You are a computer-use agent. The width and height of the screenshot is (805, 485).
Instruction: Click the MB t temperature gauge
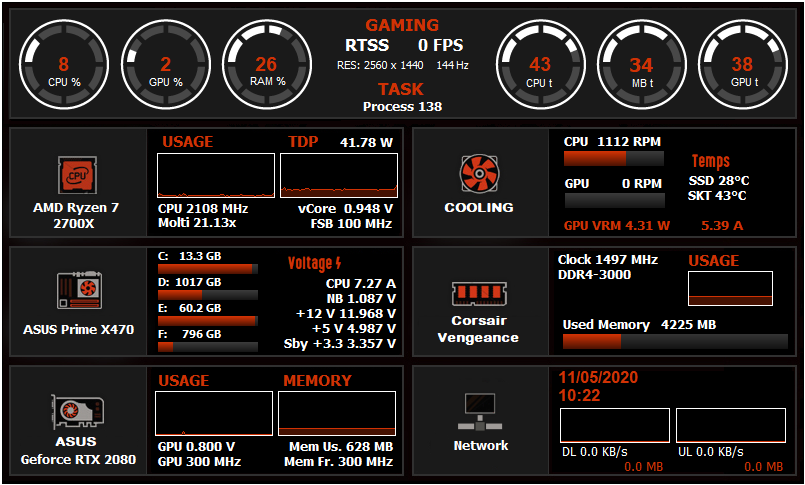[642, 65]
